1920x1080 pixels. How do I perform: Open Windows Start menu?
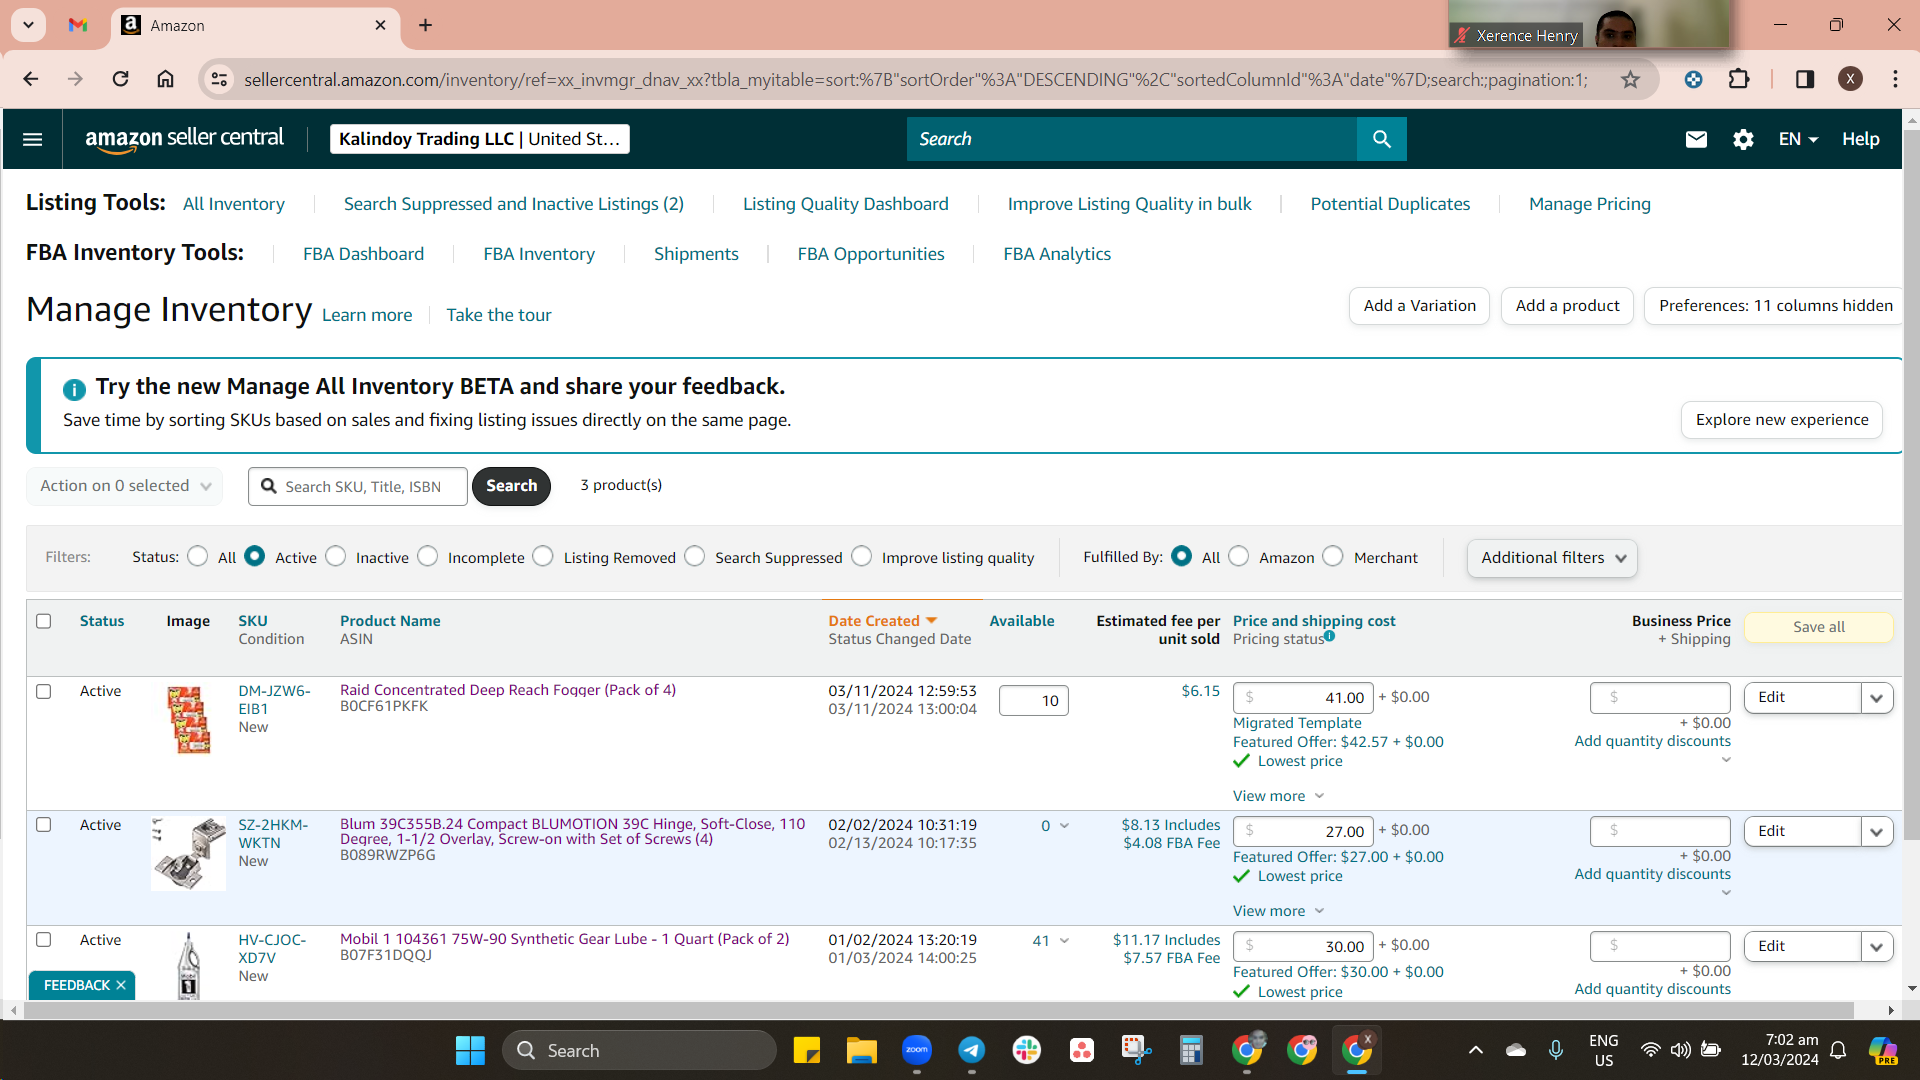tap(470, 1050)
